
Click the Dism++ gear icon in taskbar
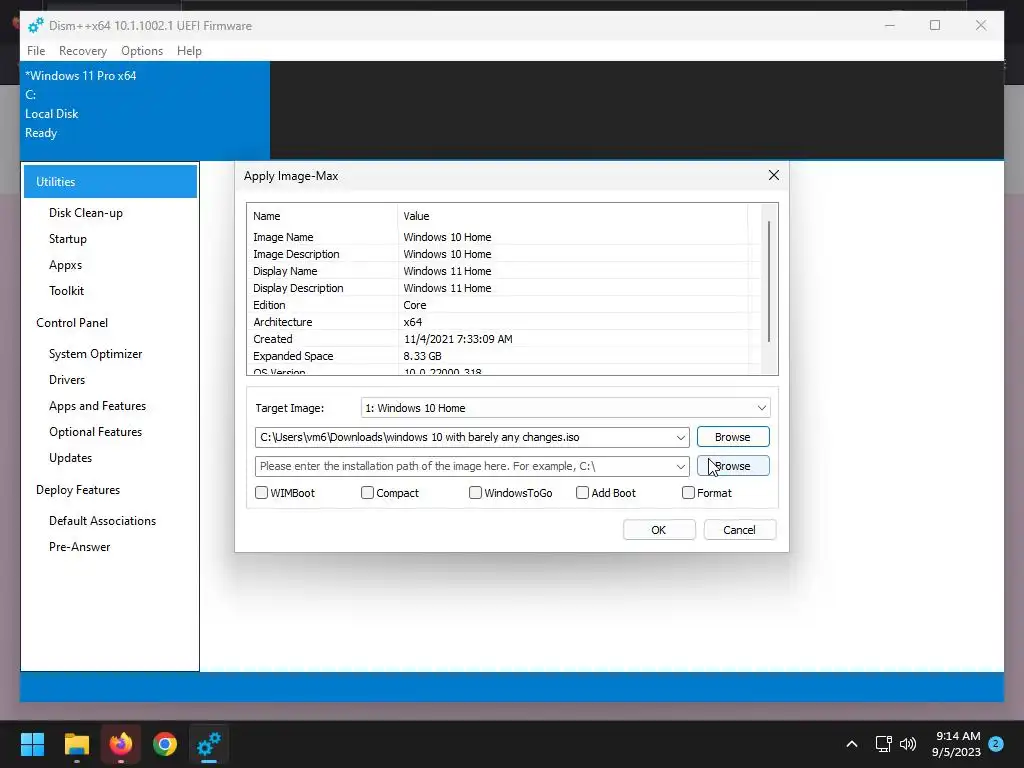(209, 744)
